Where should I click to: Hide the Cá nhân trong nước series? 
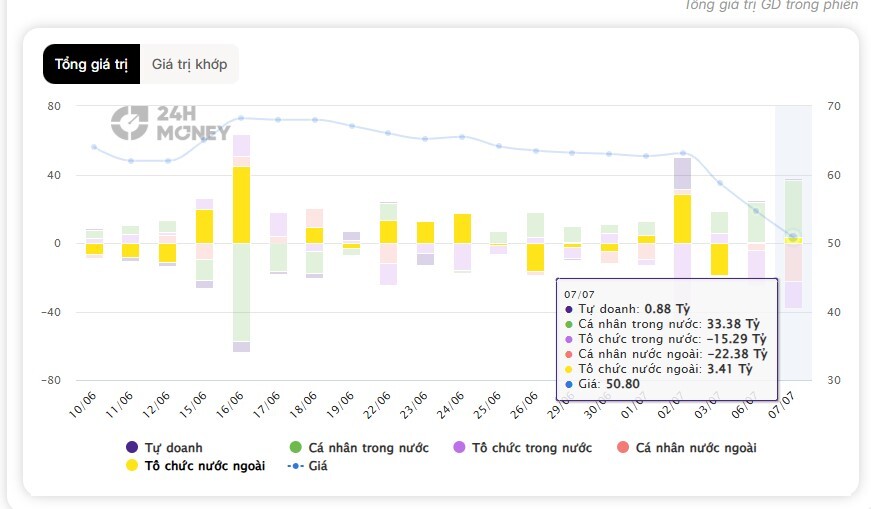pyautogui.click(x=359, y=448)
